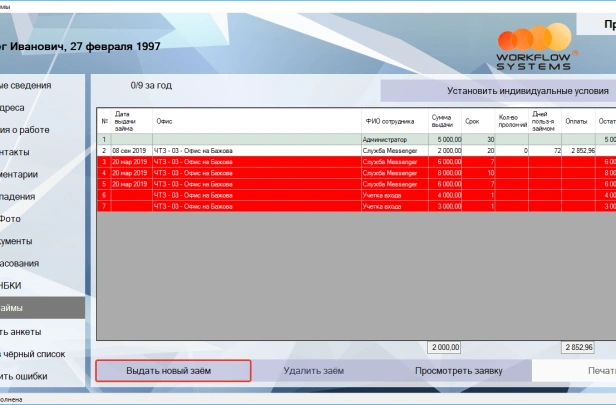Switch to the 'Фото' sidebar section
Image resolution: width=616 pixels, height=405 pixels.
(10, 218)
